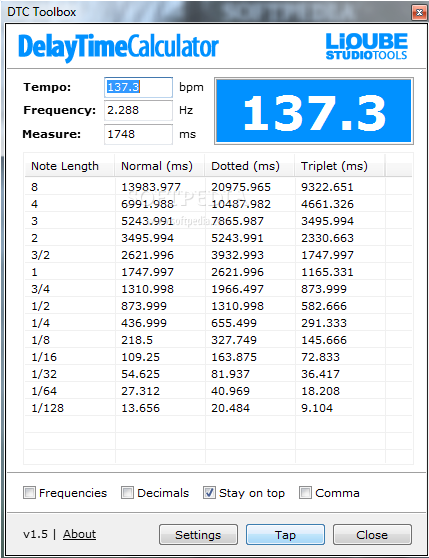Click the 3/4 note length row label
This screenshot has height=558, width=429.
41,289
